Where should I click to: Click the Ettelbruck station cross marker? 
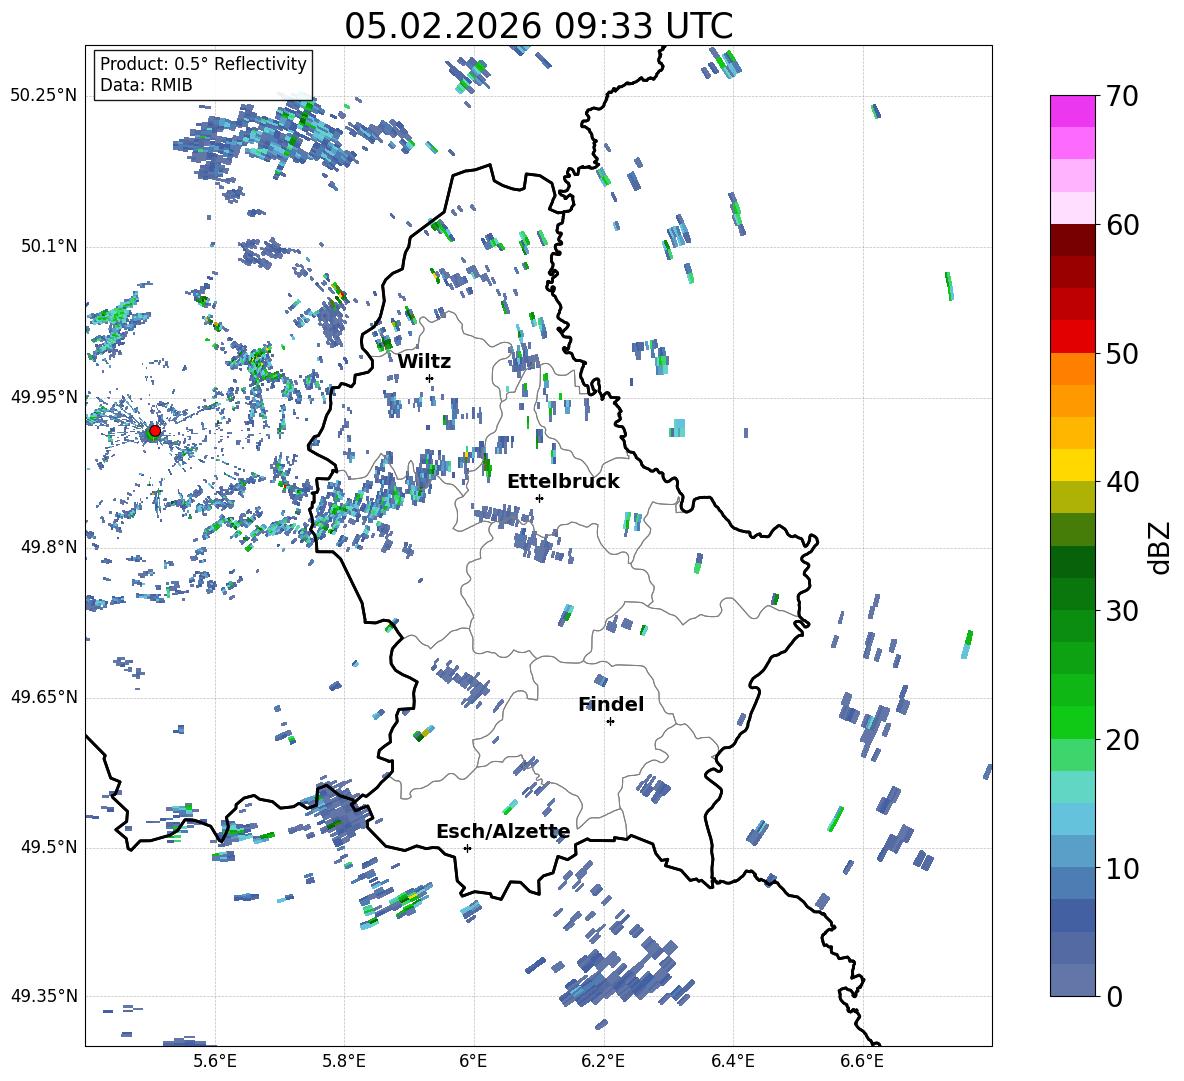[539, 498]
